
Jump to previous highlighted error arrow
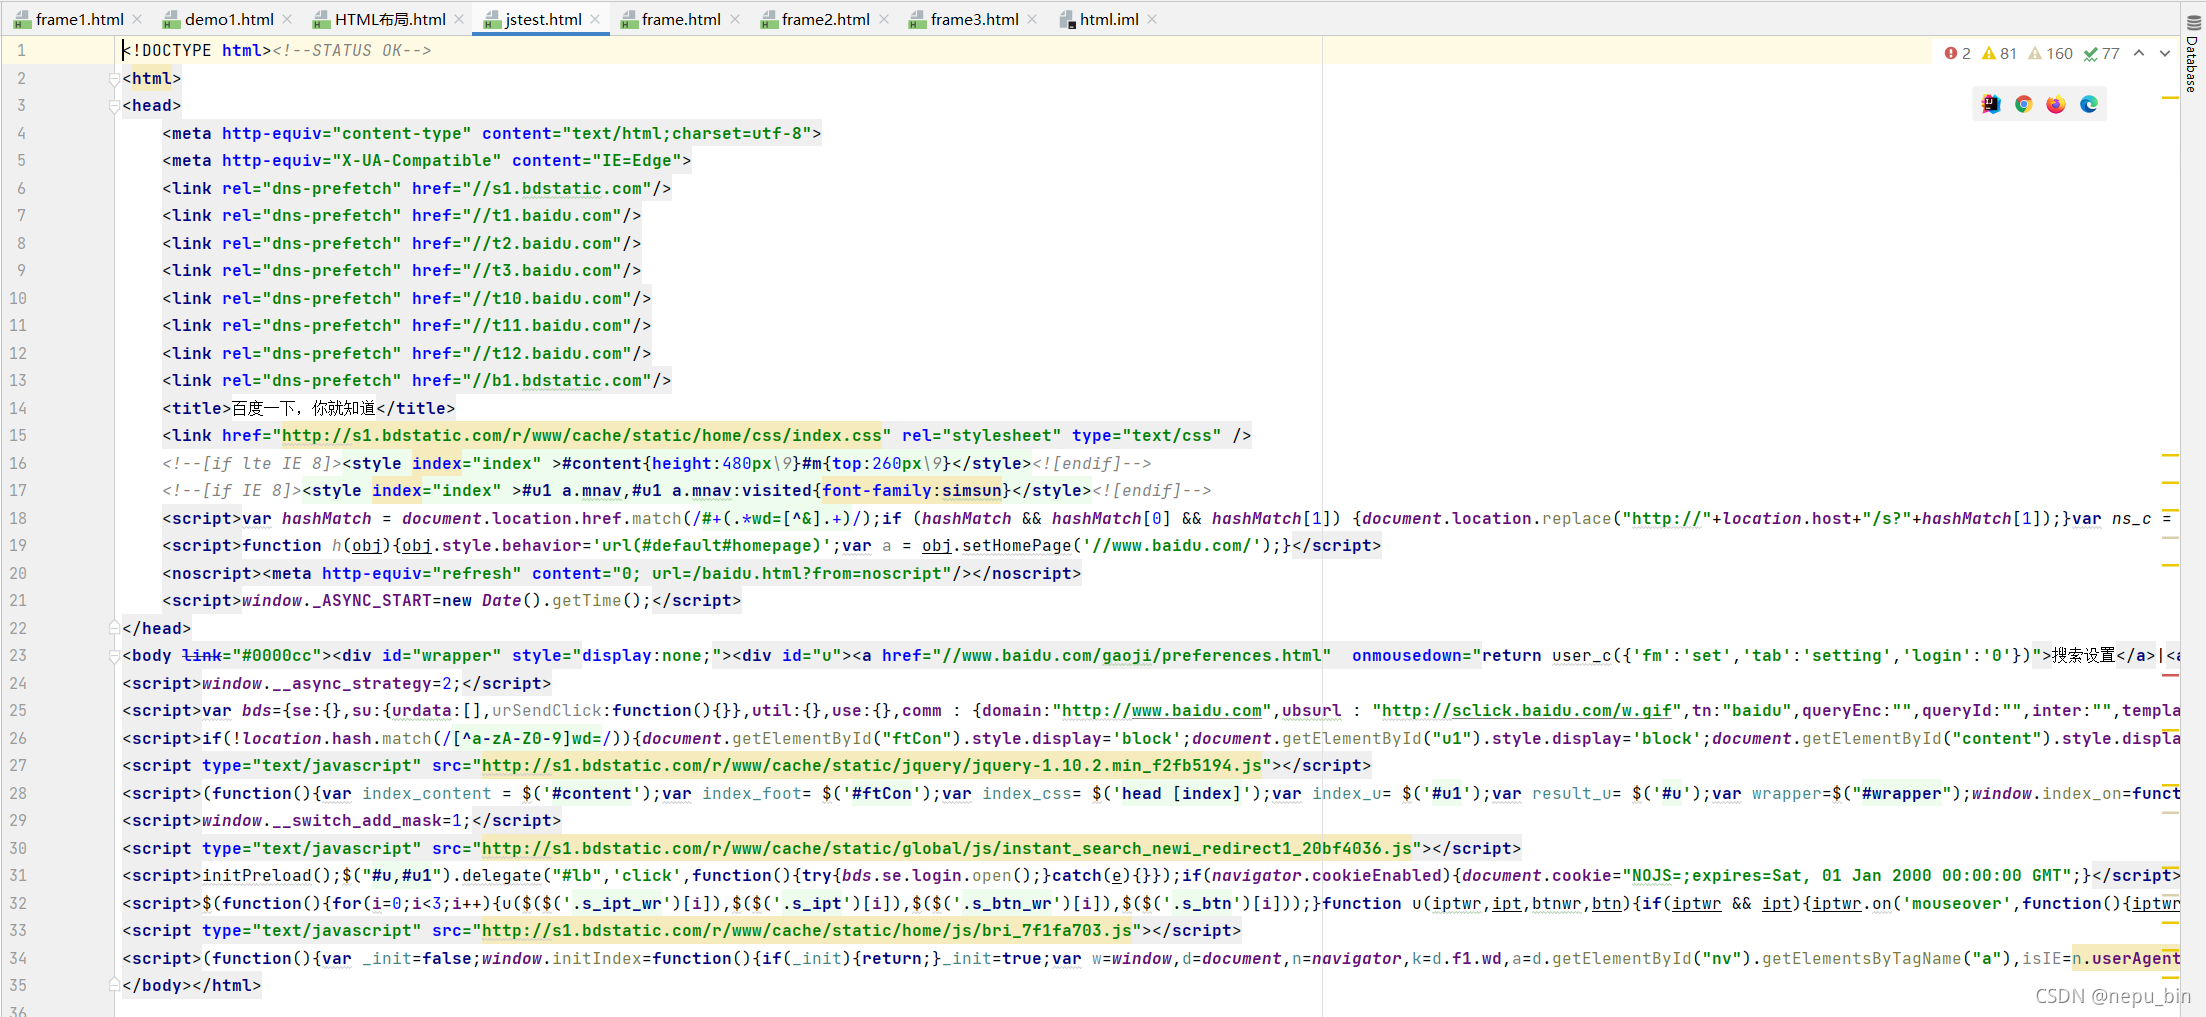pyautogui.click(x=2139, y=53)
